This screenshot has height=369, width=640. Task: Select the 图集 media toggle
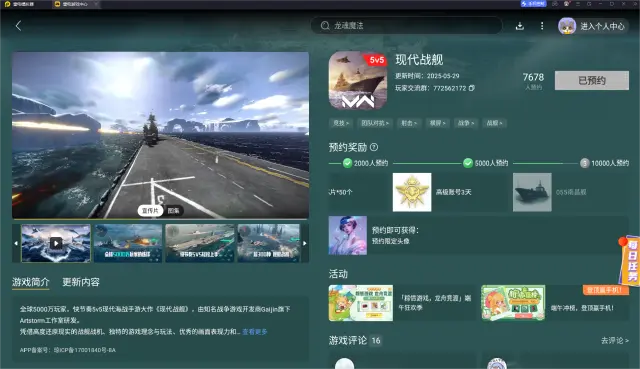coord(173,211)
